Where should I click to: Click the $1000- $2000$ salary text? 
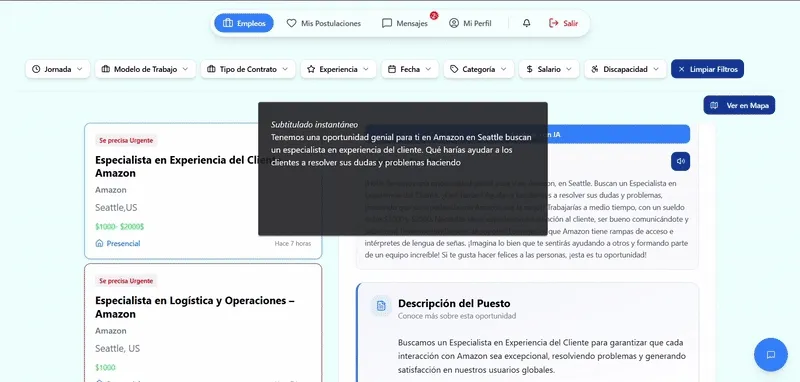(x=119, y=226)
